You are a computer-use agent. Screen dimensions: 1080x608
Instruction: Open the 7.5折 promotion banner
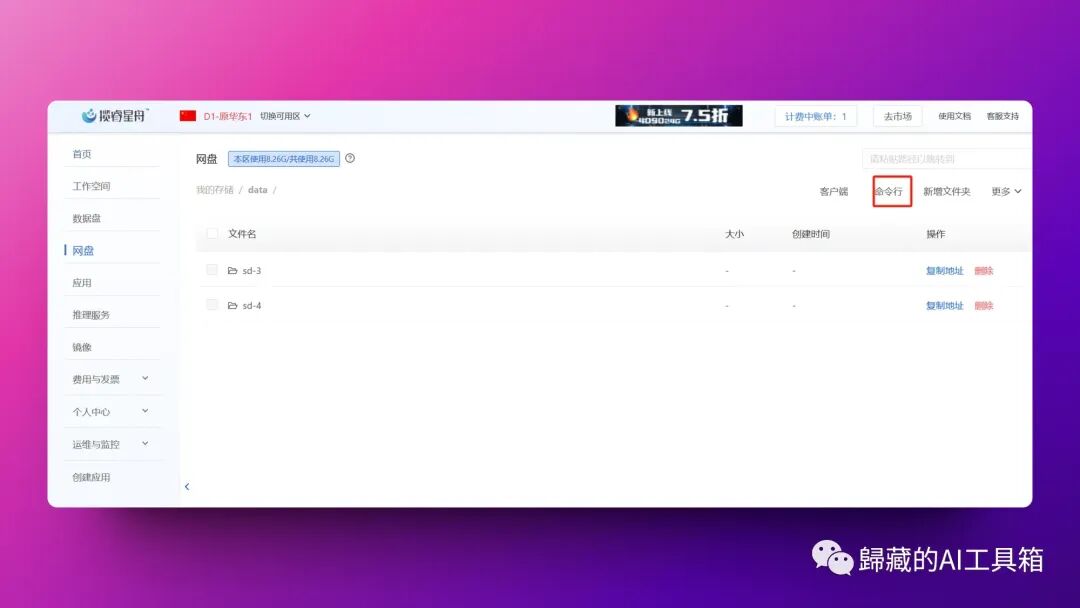coord(678,116)
